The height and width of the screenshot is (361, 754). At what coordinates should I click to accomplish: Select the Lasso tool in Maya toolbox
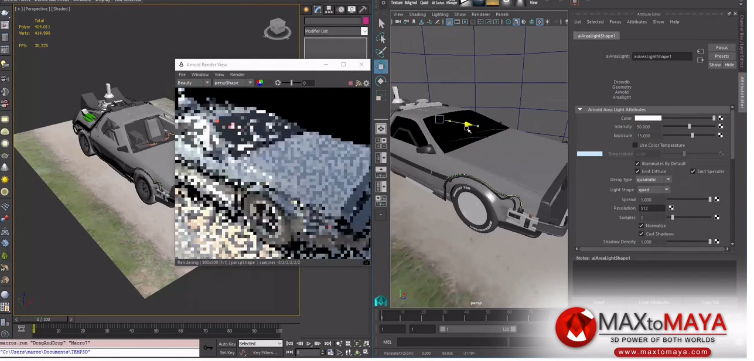pyautogui.click(x=381, y=37)
